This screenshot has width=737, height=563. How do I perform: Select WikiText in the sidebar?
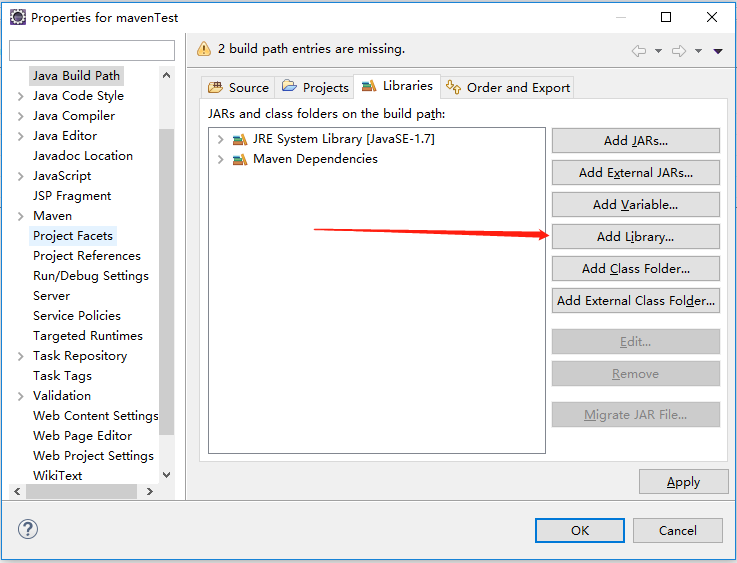point(57,476)
